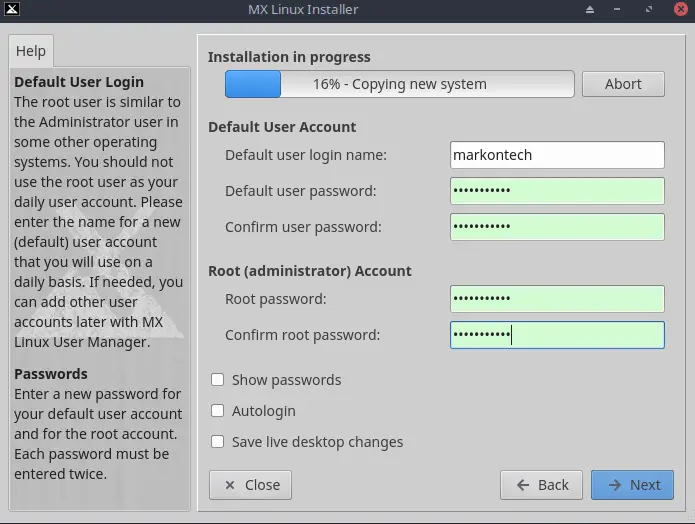695x524 pixels.
Task: Close the installer with the red X
Action: point(681,9)
